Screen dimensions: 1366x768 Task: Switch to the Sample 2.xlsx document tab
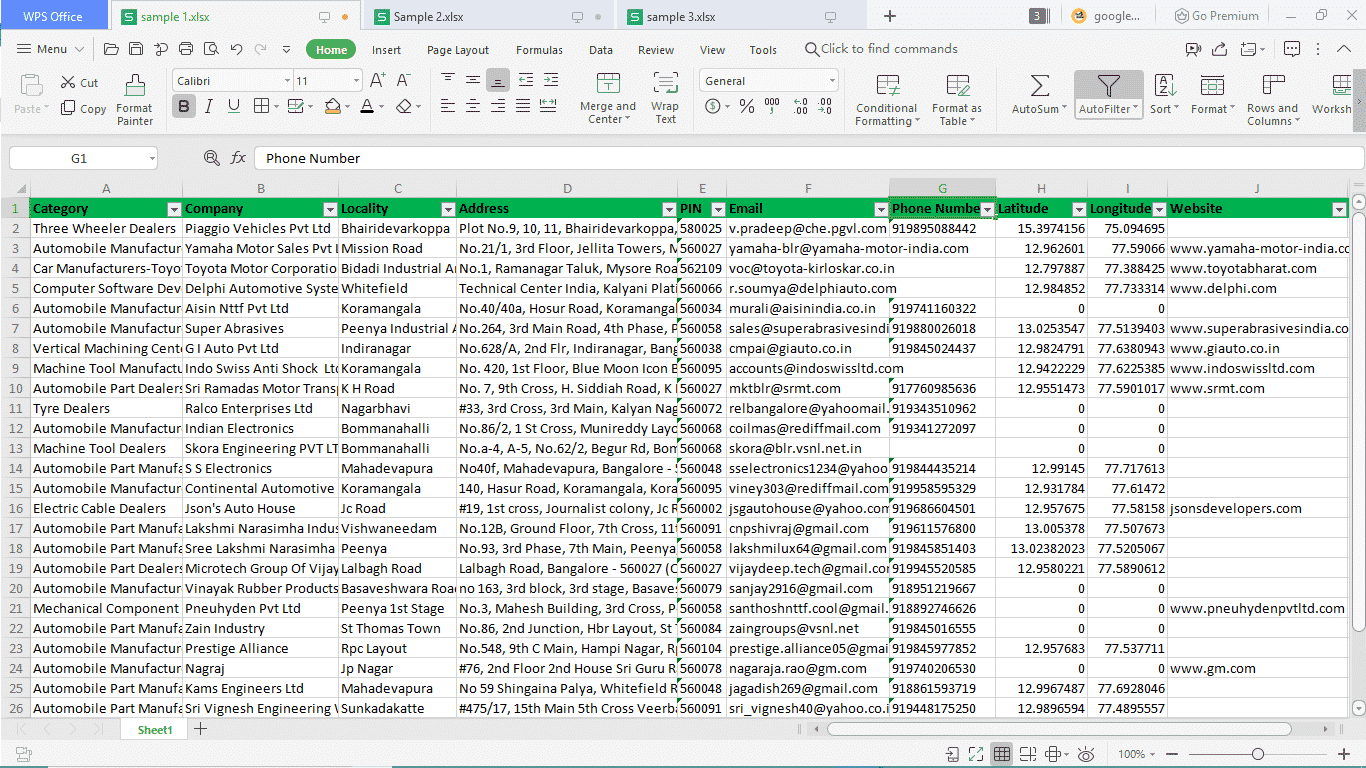[490, 16]
